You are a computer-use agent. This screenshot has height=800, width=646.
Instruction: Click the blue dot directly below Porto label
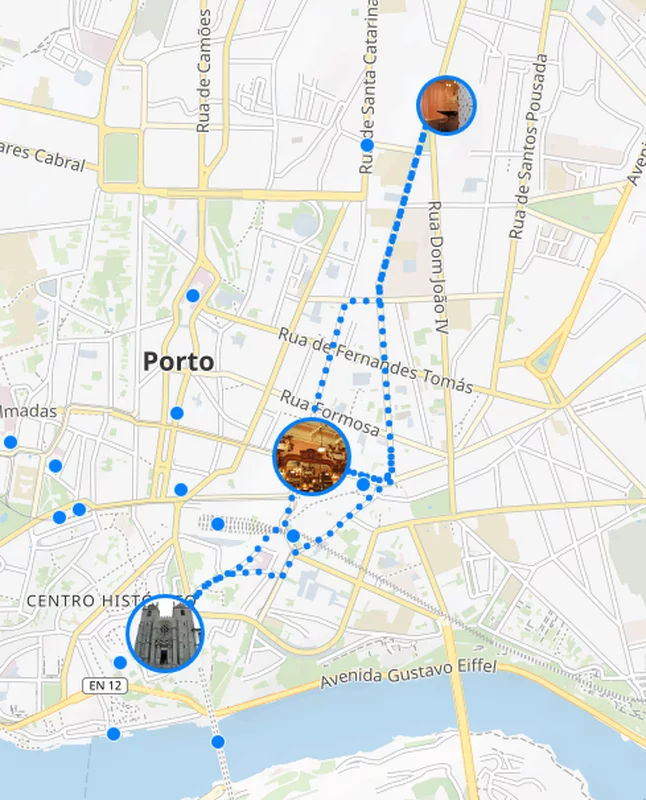tap(177, 413)
